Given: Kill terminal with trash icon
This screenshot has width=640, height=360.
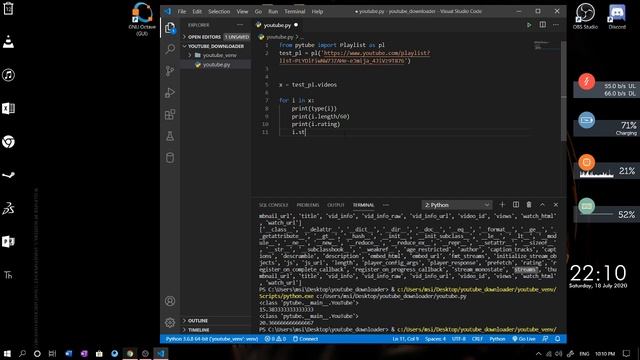Looking at the screenshot, I should click(529, 204).
